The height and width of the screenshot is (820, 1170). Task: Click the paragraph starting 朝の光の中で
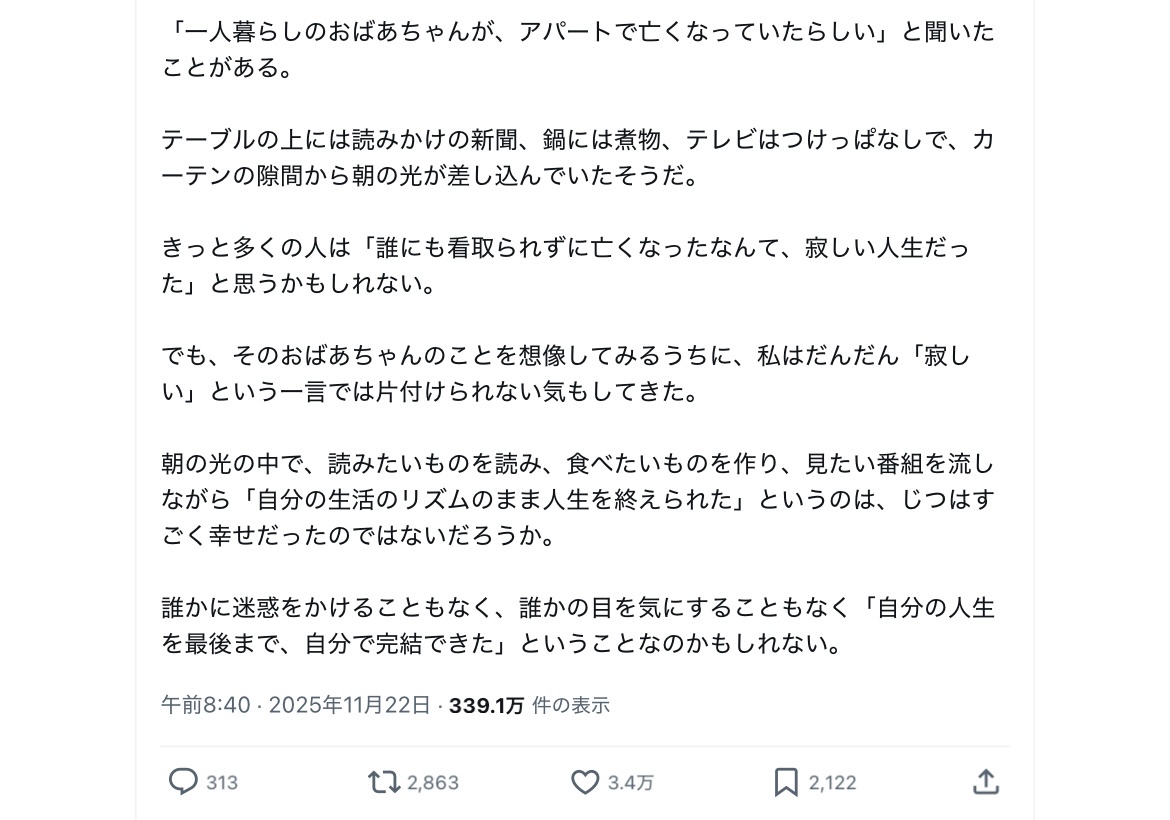coord(578,500)
